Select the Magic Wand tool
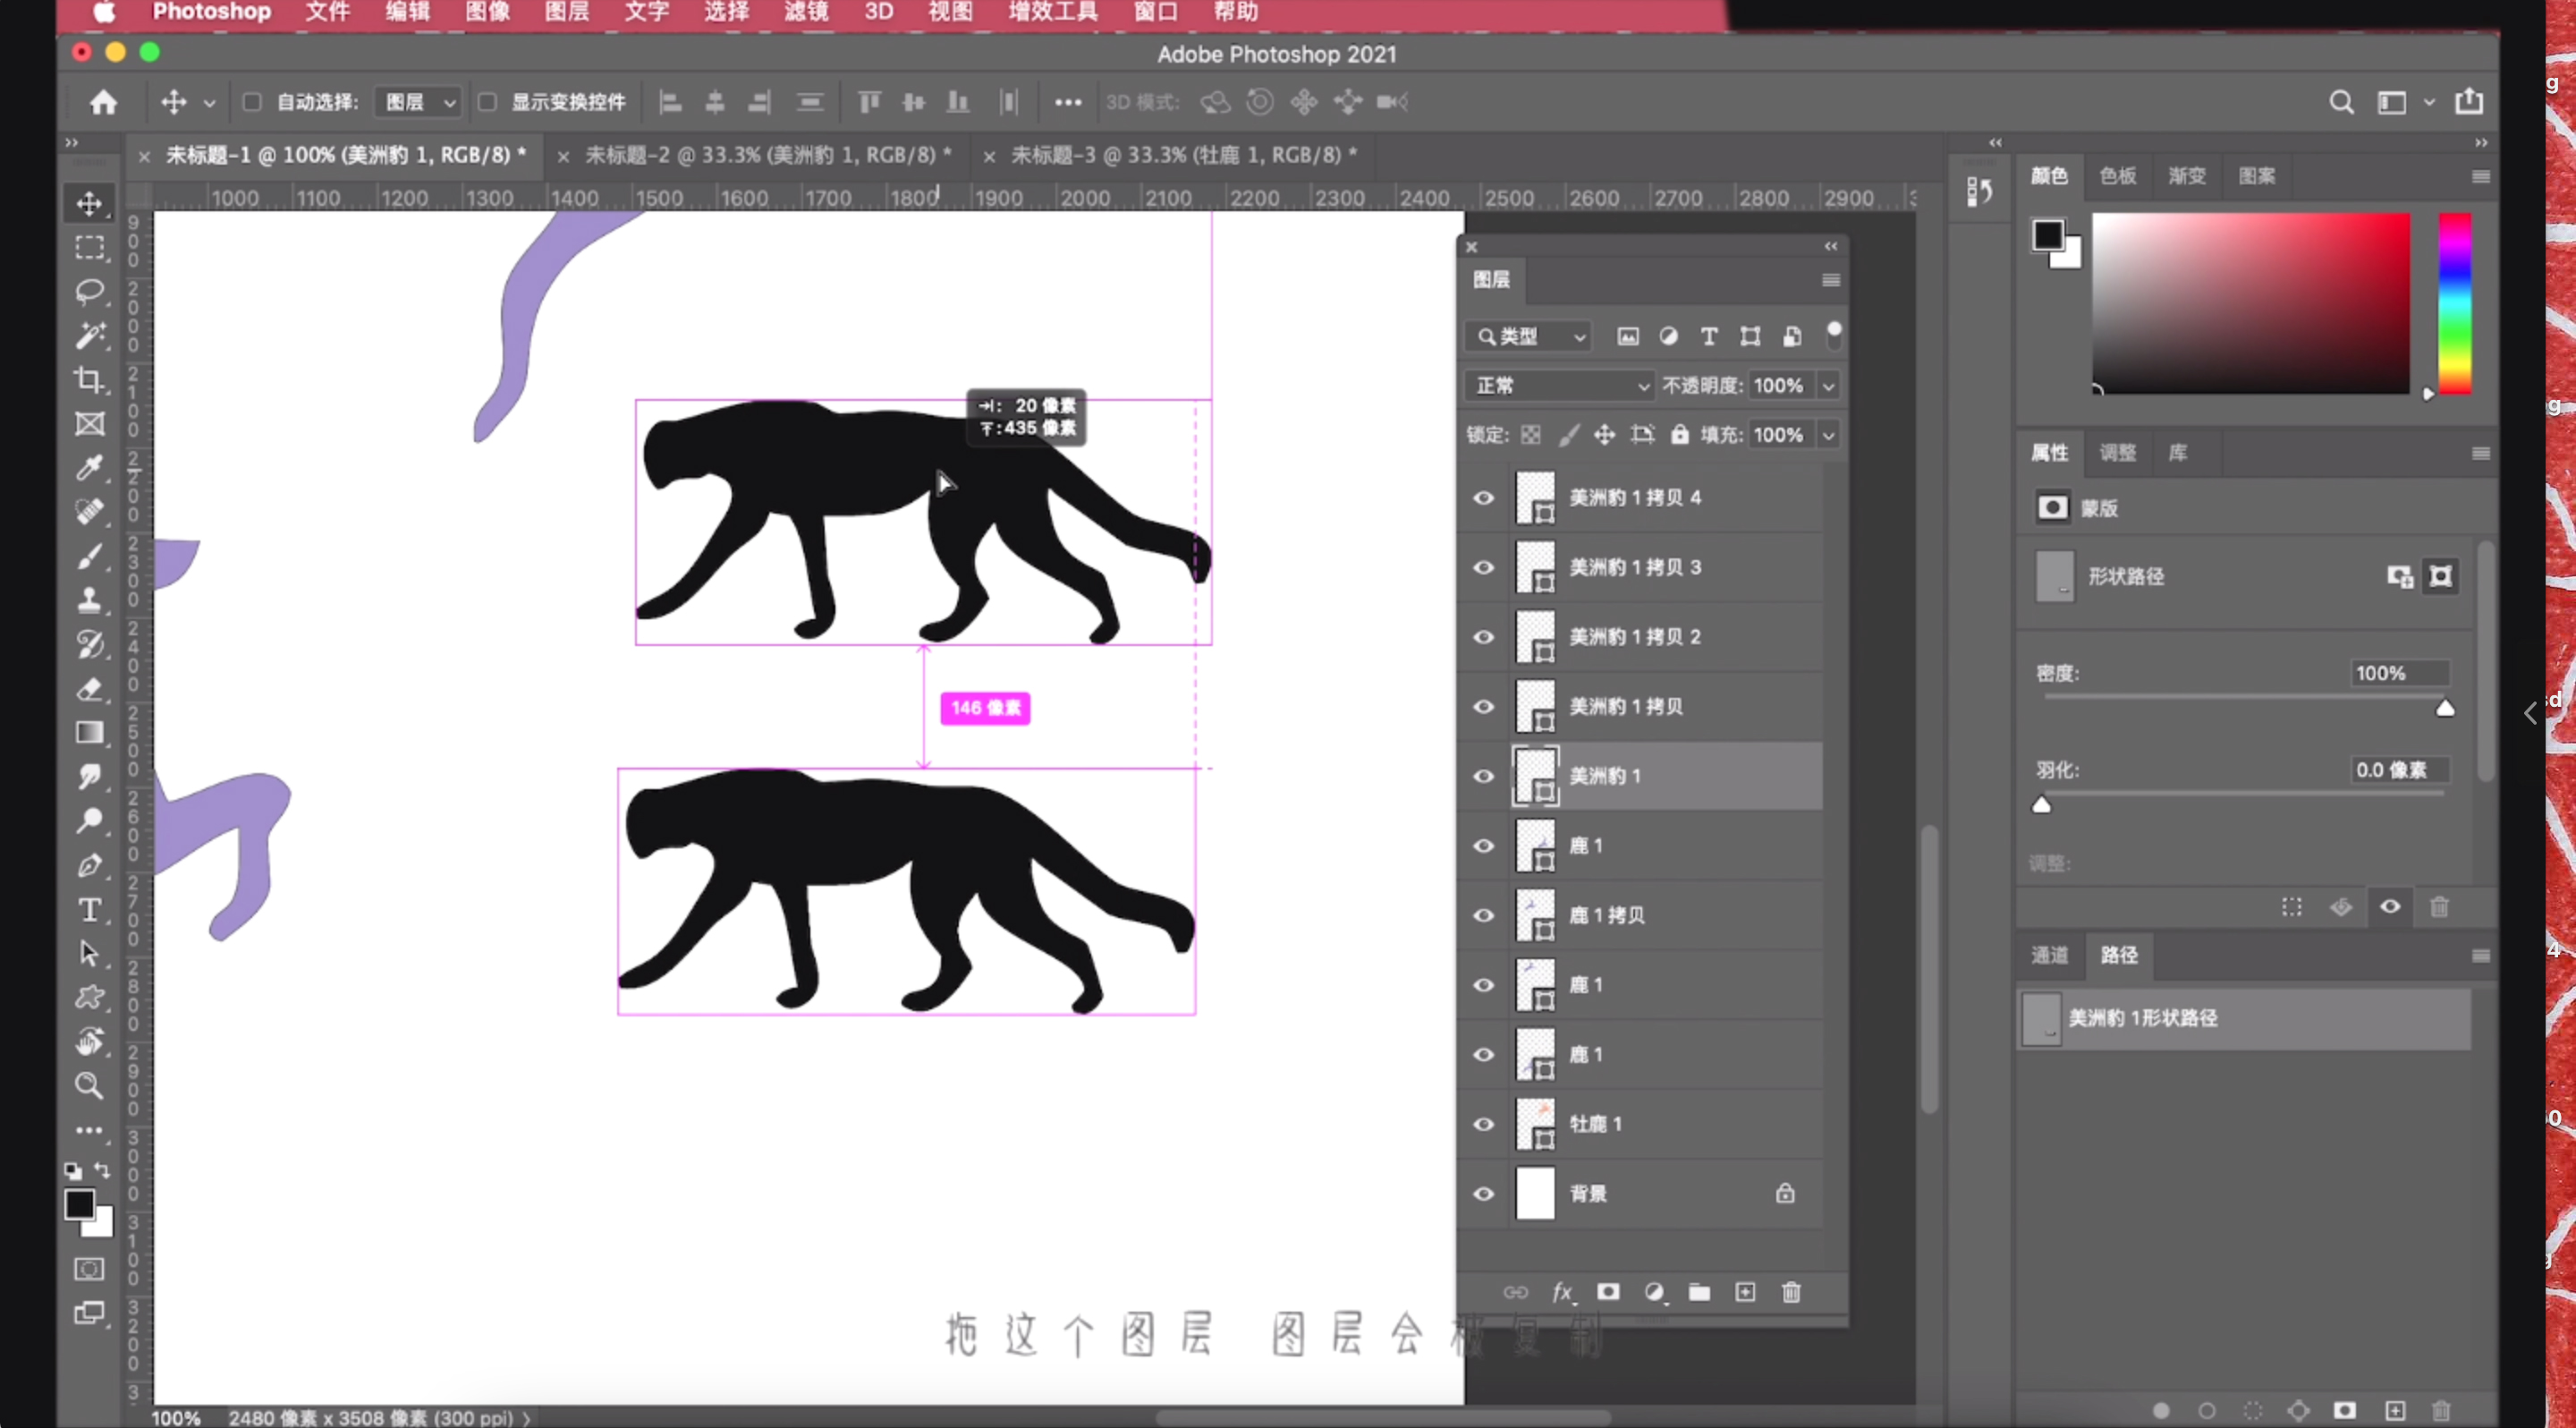The width and height of the screenshot is (2576, 1428). [x=89, y=336]
